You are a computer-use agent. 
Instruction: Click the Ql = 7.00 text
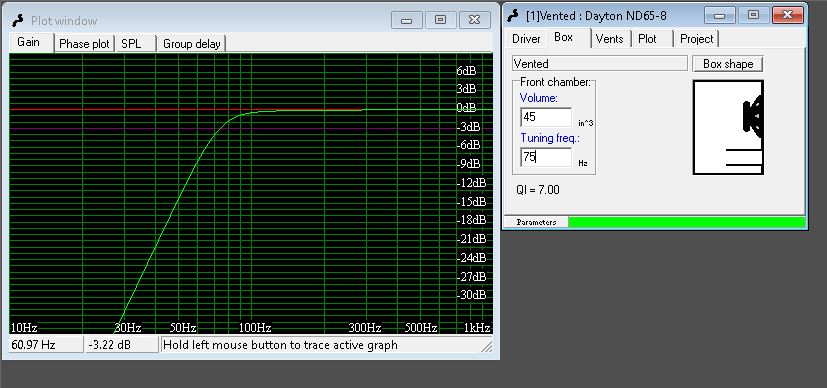pyautogui.click(x=538, y=190)
